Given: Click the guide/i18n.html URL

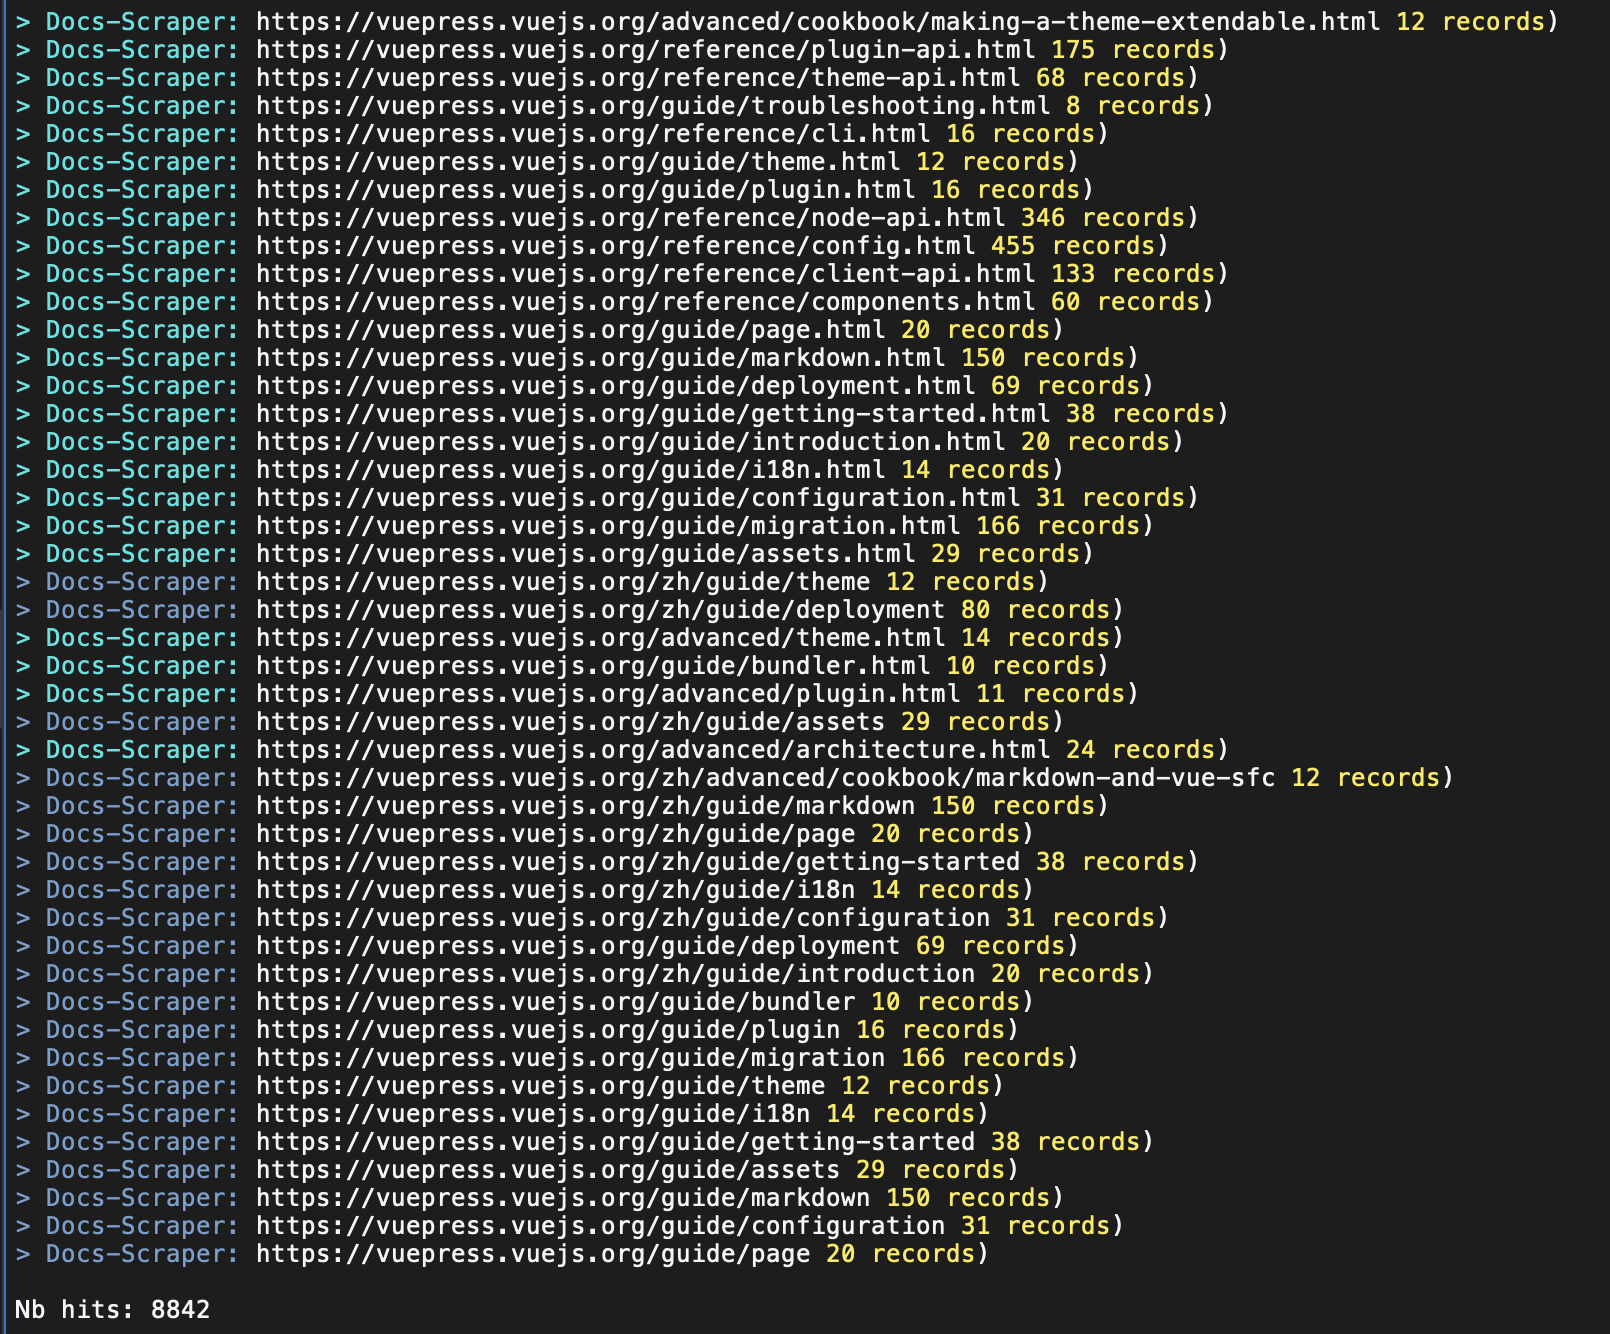Looking at the screenshot, I should (x=571, y=470).
